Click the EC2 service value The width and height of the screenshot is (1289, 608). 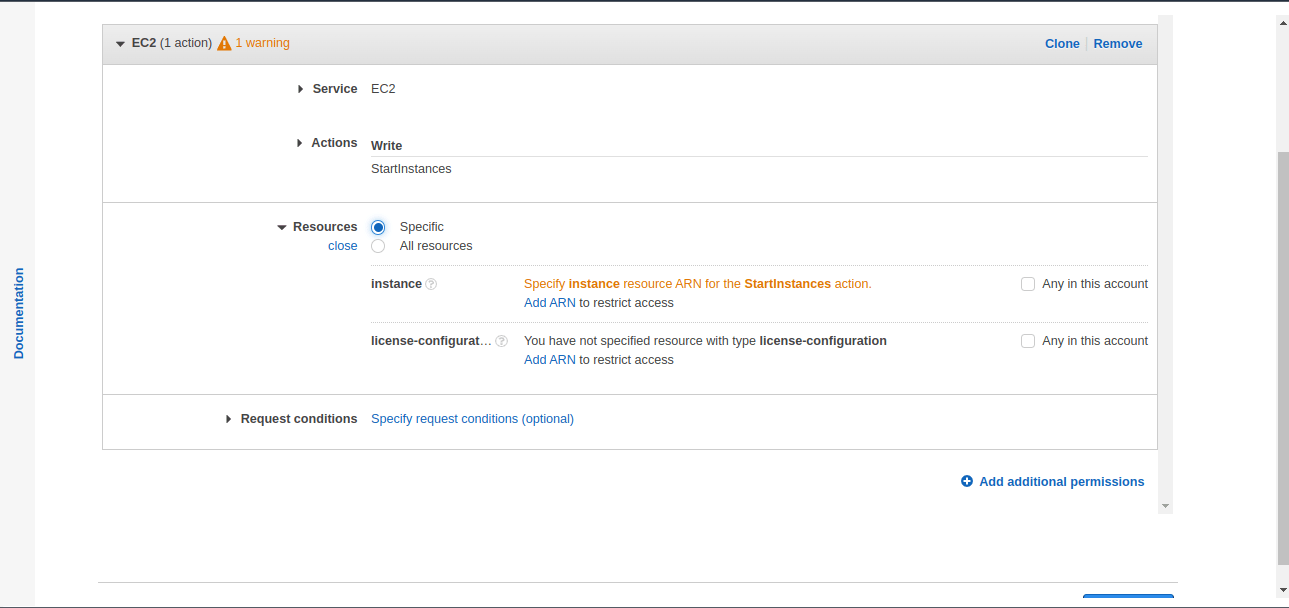[383, 89]
